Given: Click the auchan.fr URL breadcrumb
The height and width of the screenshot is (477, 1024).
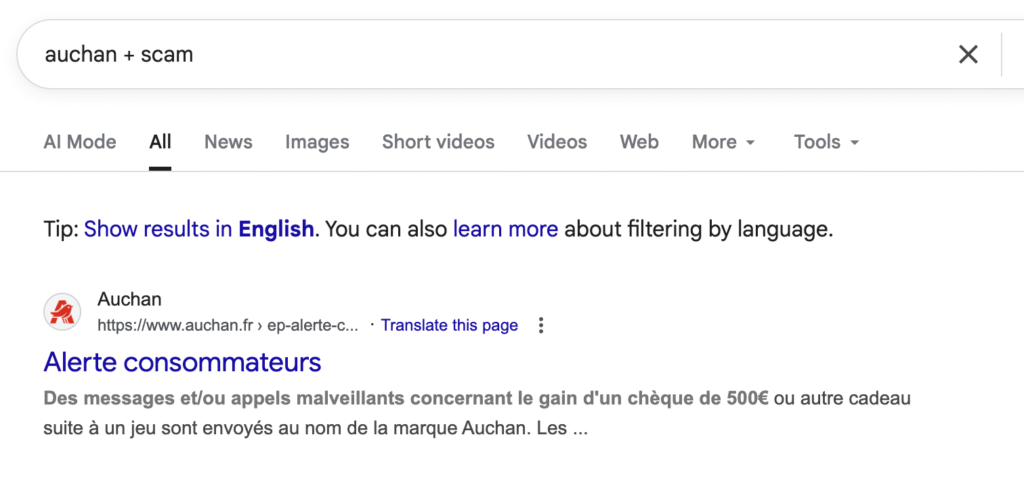Looking at the screenshot, I should pyautogui.click(x=228, y=325).
